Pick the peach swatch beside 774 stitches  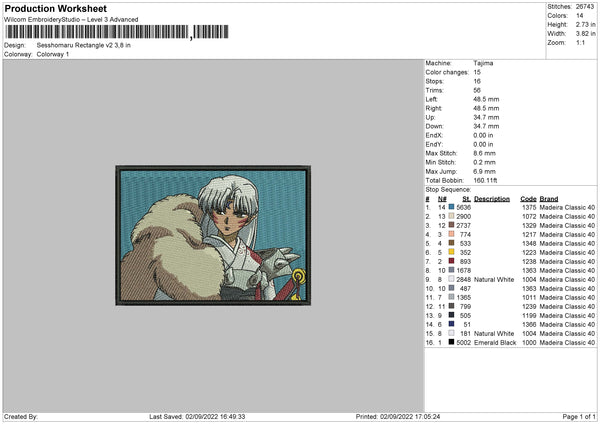[x=452, y=234]
